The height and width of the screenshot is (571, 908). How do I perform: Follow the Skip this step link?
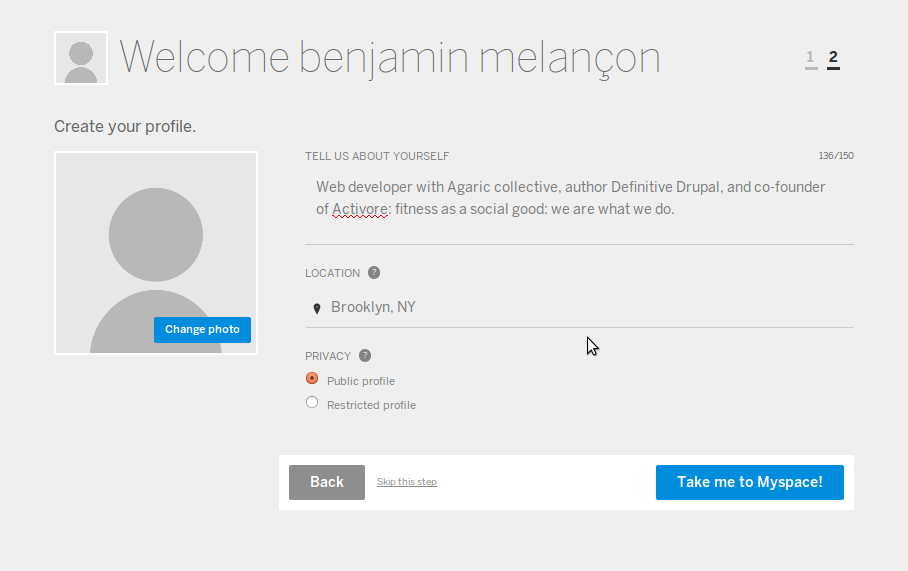tap(407, 482)
